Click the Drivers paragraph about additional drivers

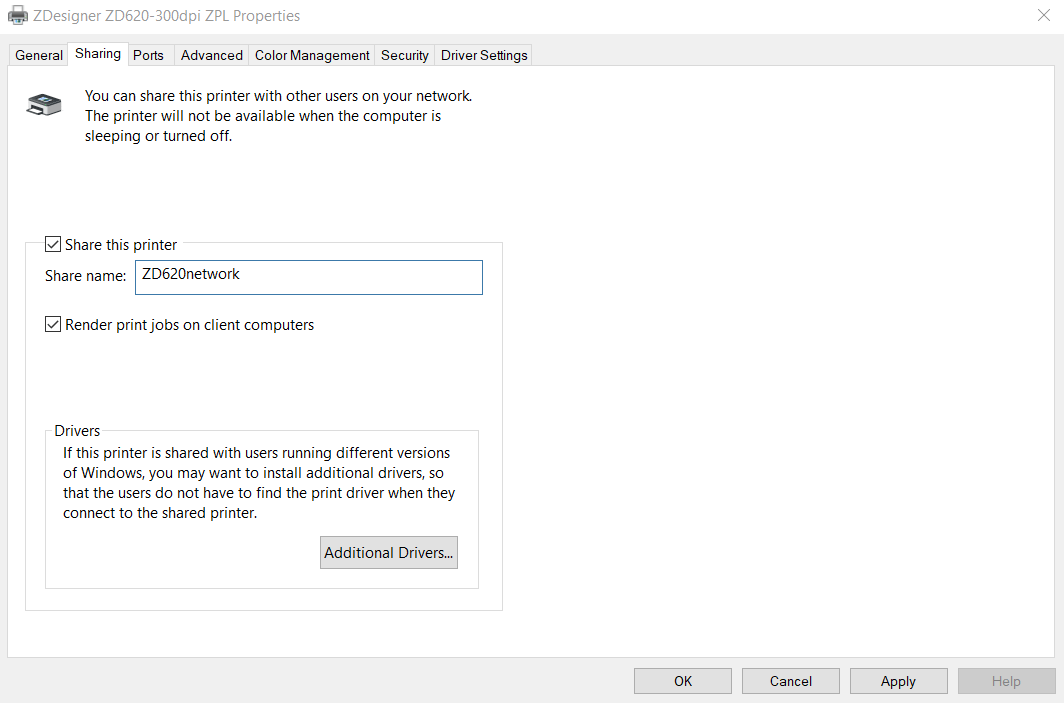pos(259,482)
